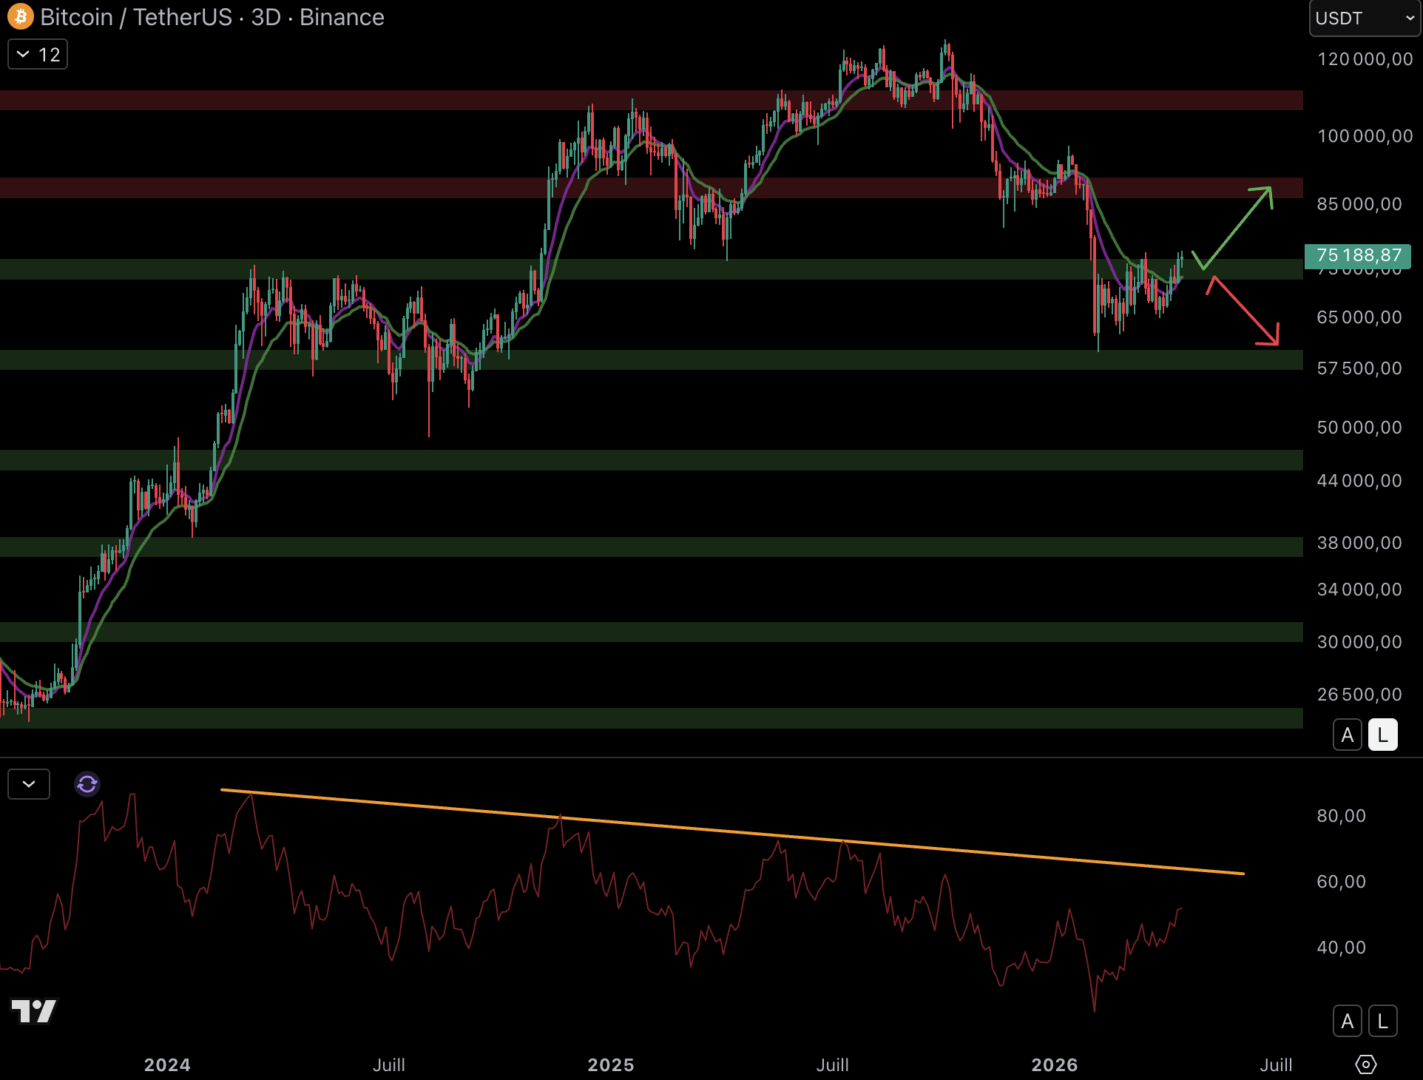Enable auto scale A on oscillator pane
The width and height of the screenshot is (1423, 1080).
point(1347,1021)
